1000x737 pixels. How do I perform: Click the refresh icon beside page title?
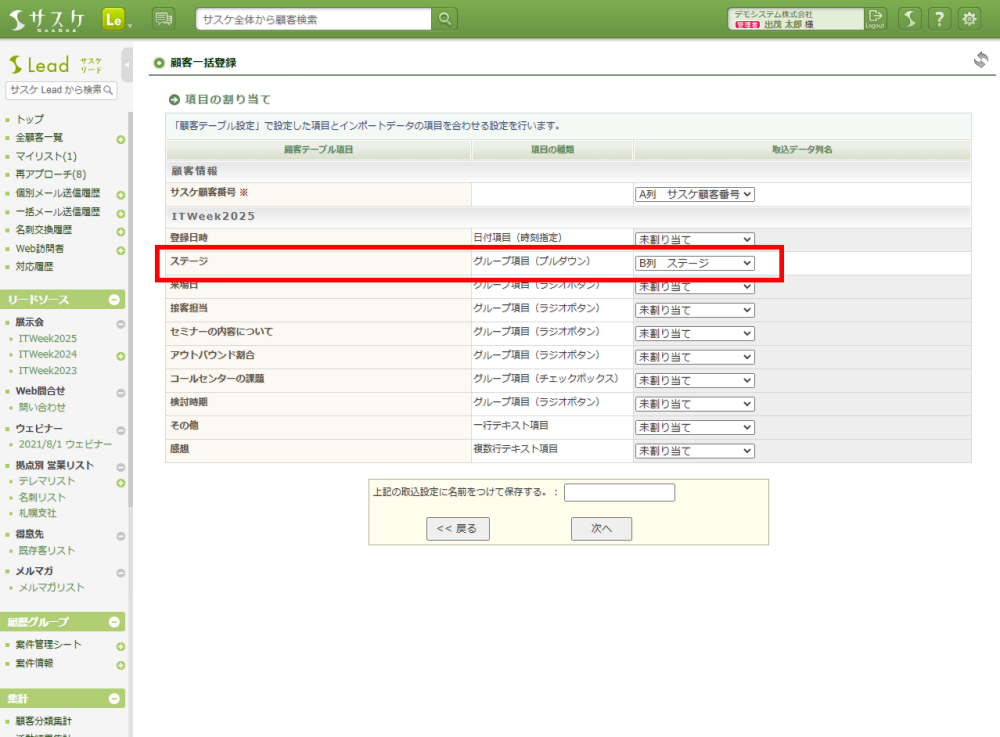[981, 60]
